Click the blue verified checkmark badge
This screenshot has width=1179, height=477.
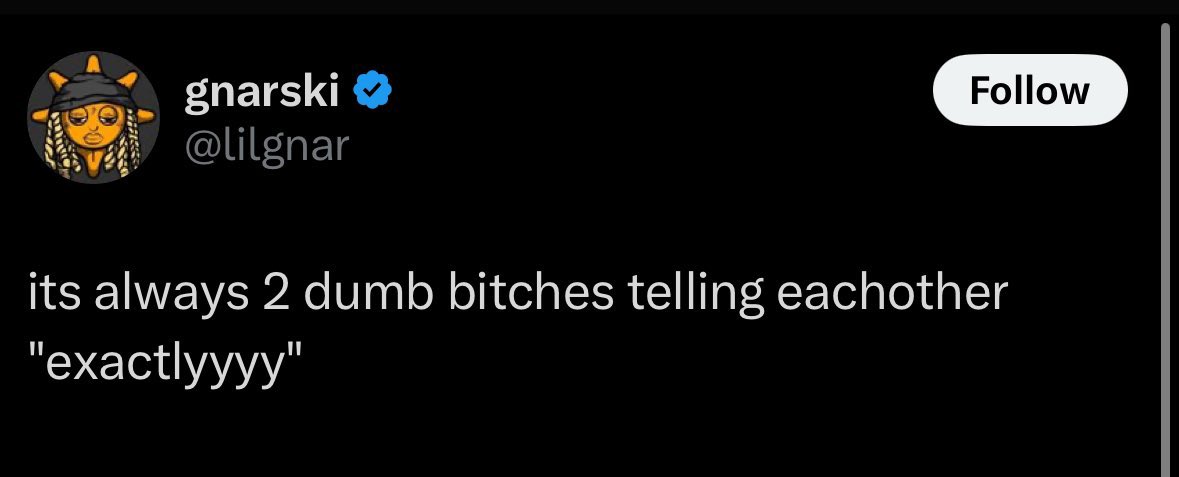pyautogui.click(x=371, y=91)
